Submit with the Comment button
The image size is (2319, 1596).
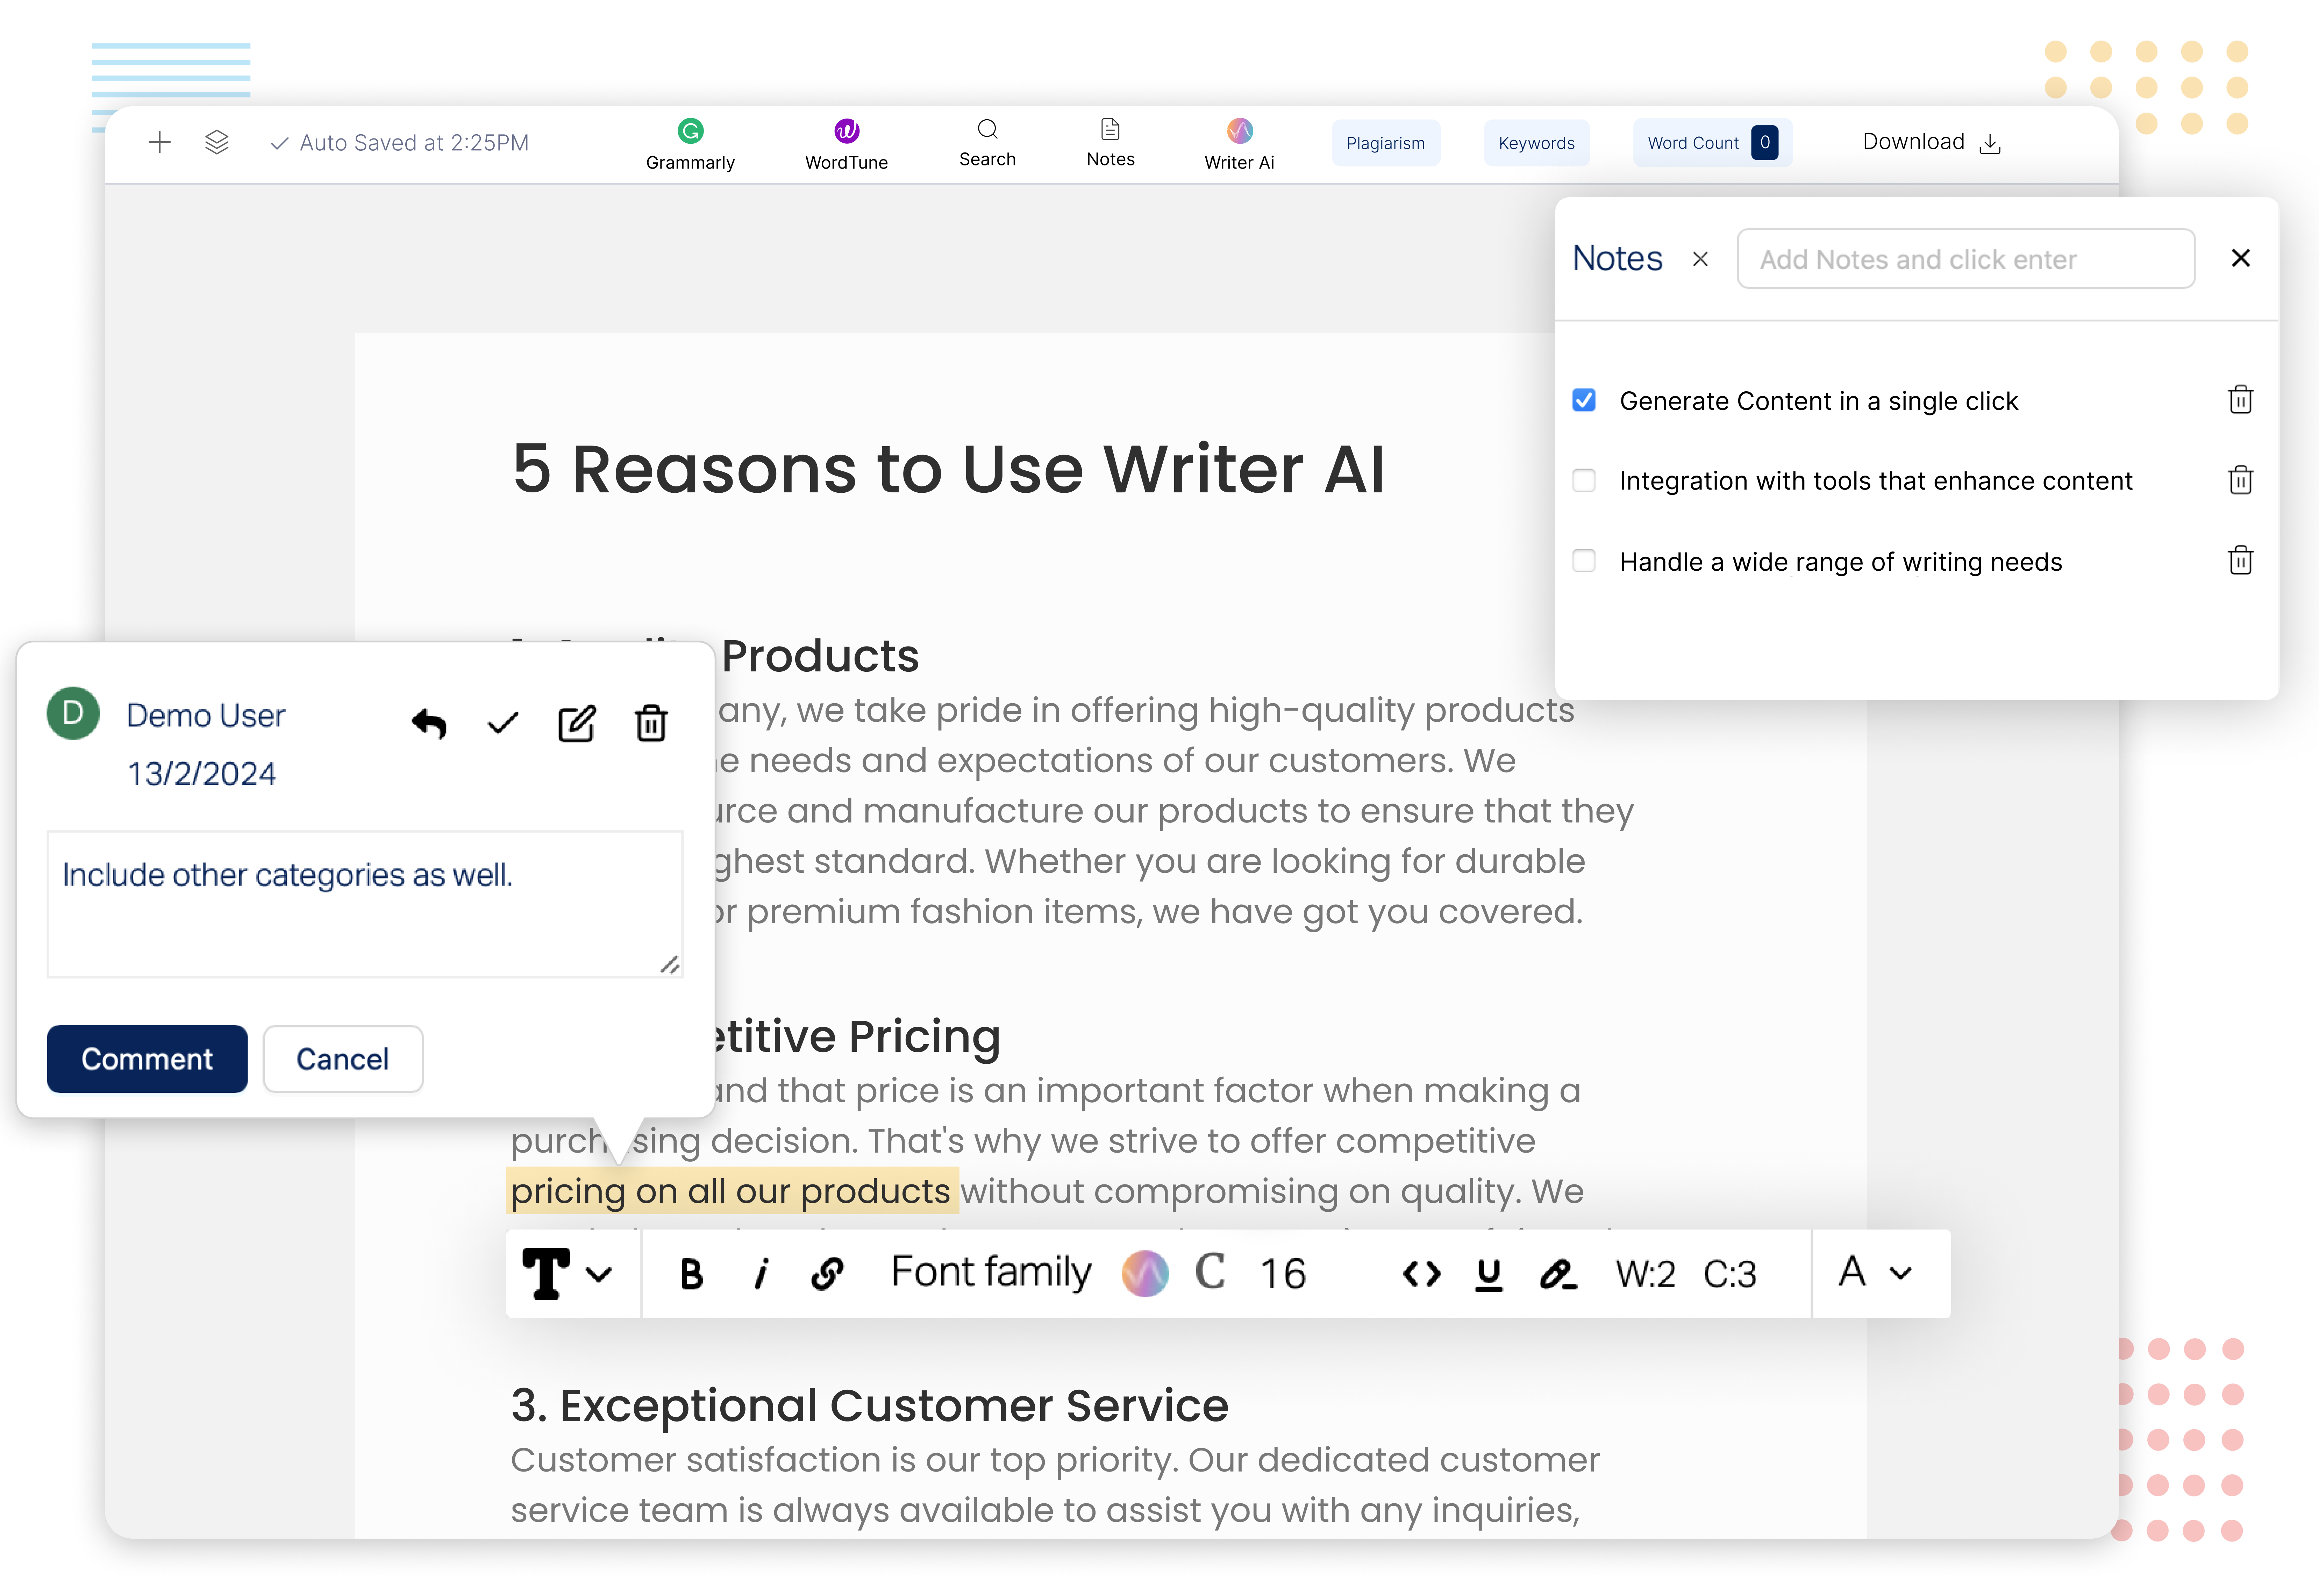click(147, 1059)
